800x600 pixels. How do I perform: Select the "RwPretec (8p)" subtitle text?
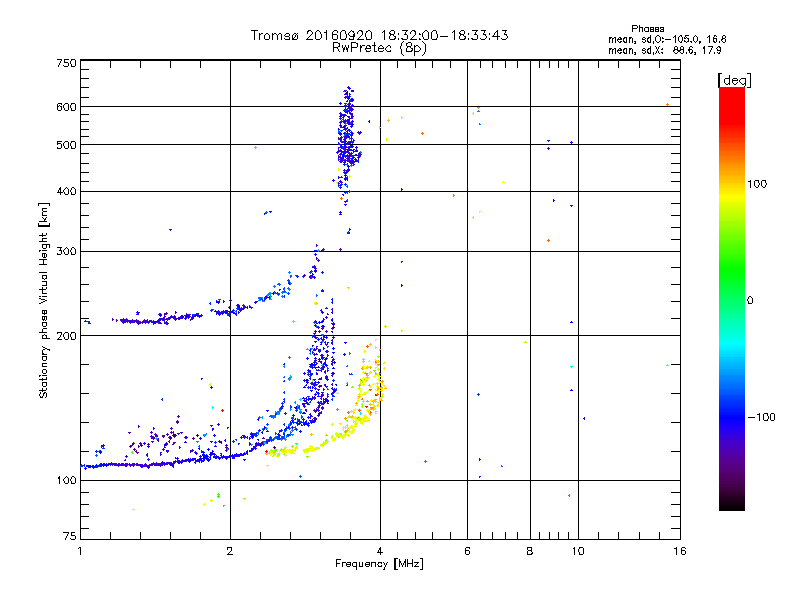379,48
